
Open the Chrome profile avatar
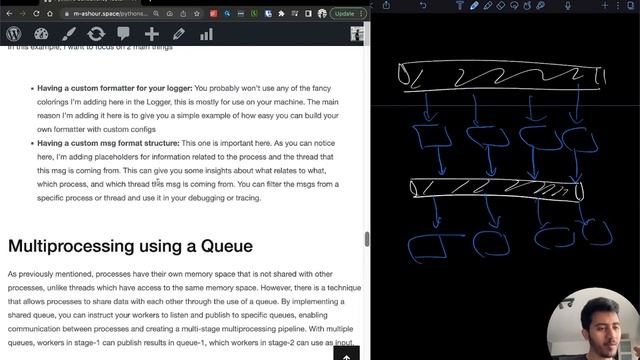322,13
